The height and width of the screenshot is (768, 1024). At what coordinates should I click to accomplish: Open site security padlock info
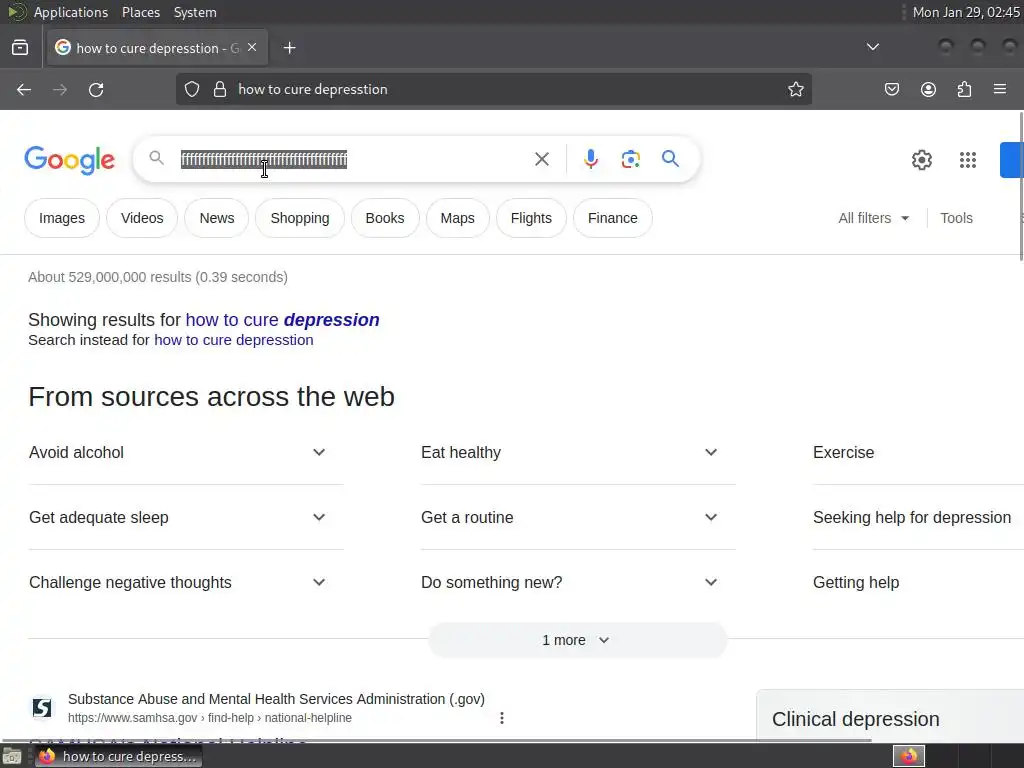coord(220,89)
